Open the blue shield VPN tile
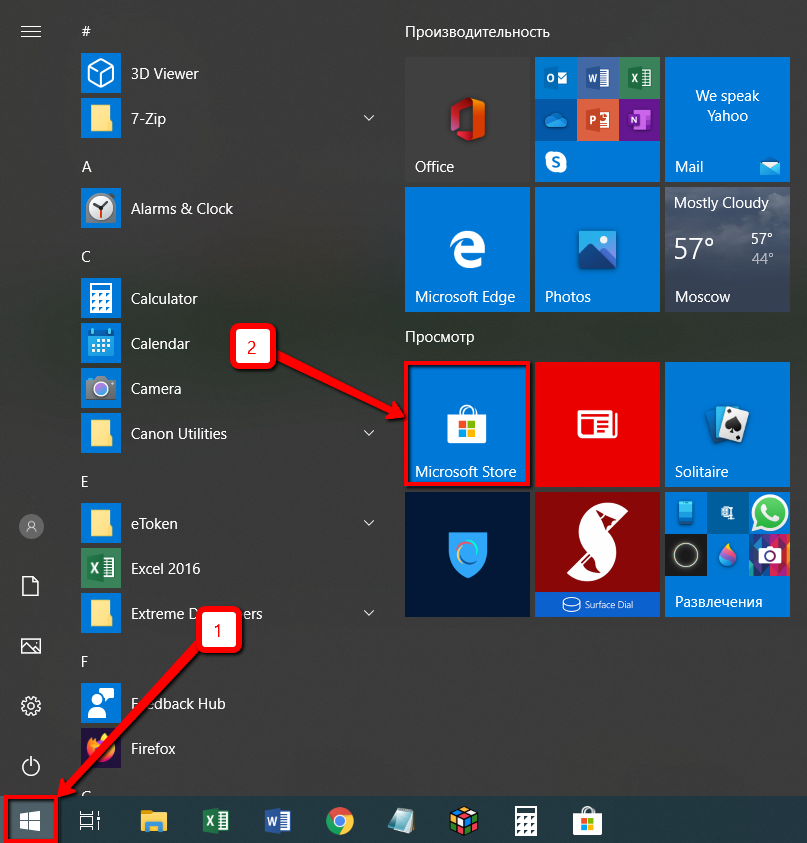The width and height of the screenshot is (807, 843). click(467, 554)
